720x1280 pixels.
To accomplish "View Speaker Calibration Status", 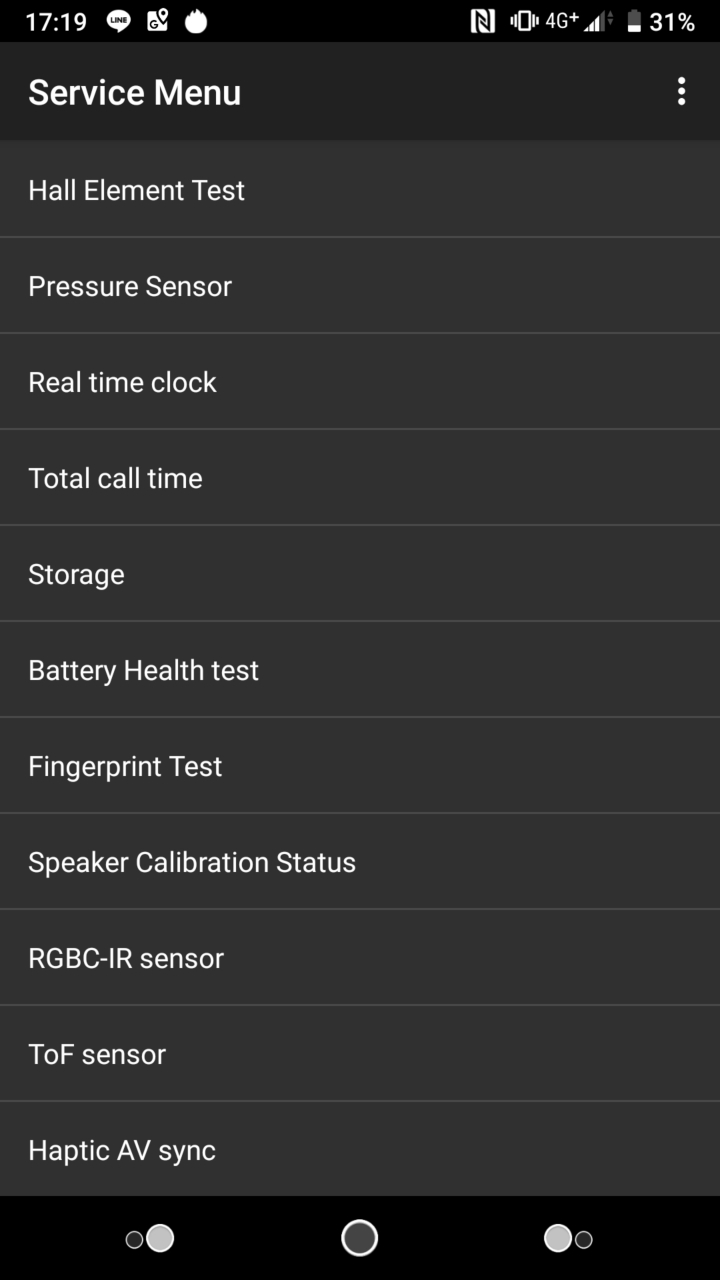I will [x=360, y=862].
